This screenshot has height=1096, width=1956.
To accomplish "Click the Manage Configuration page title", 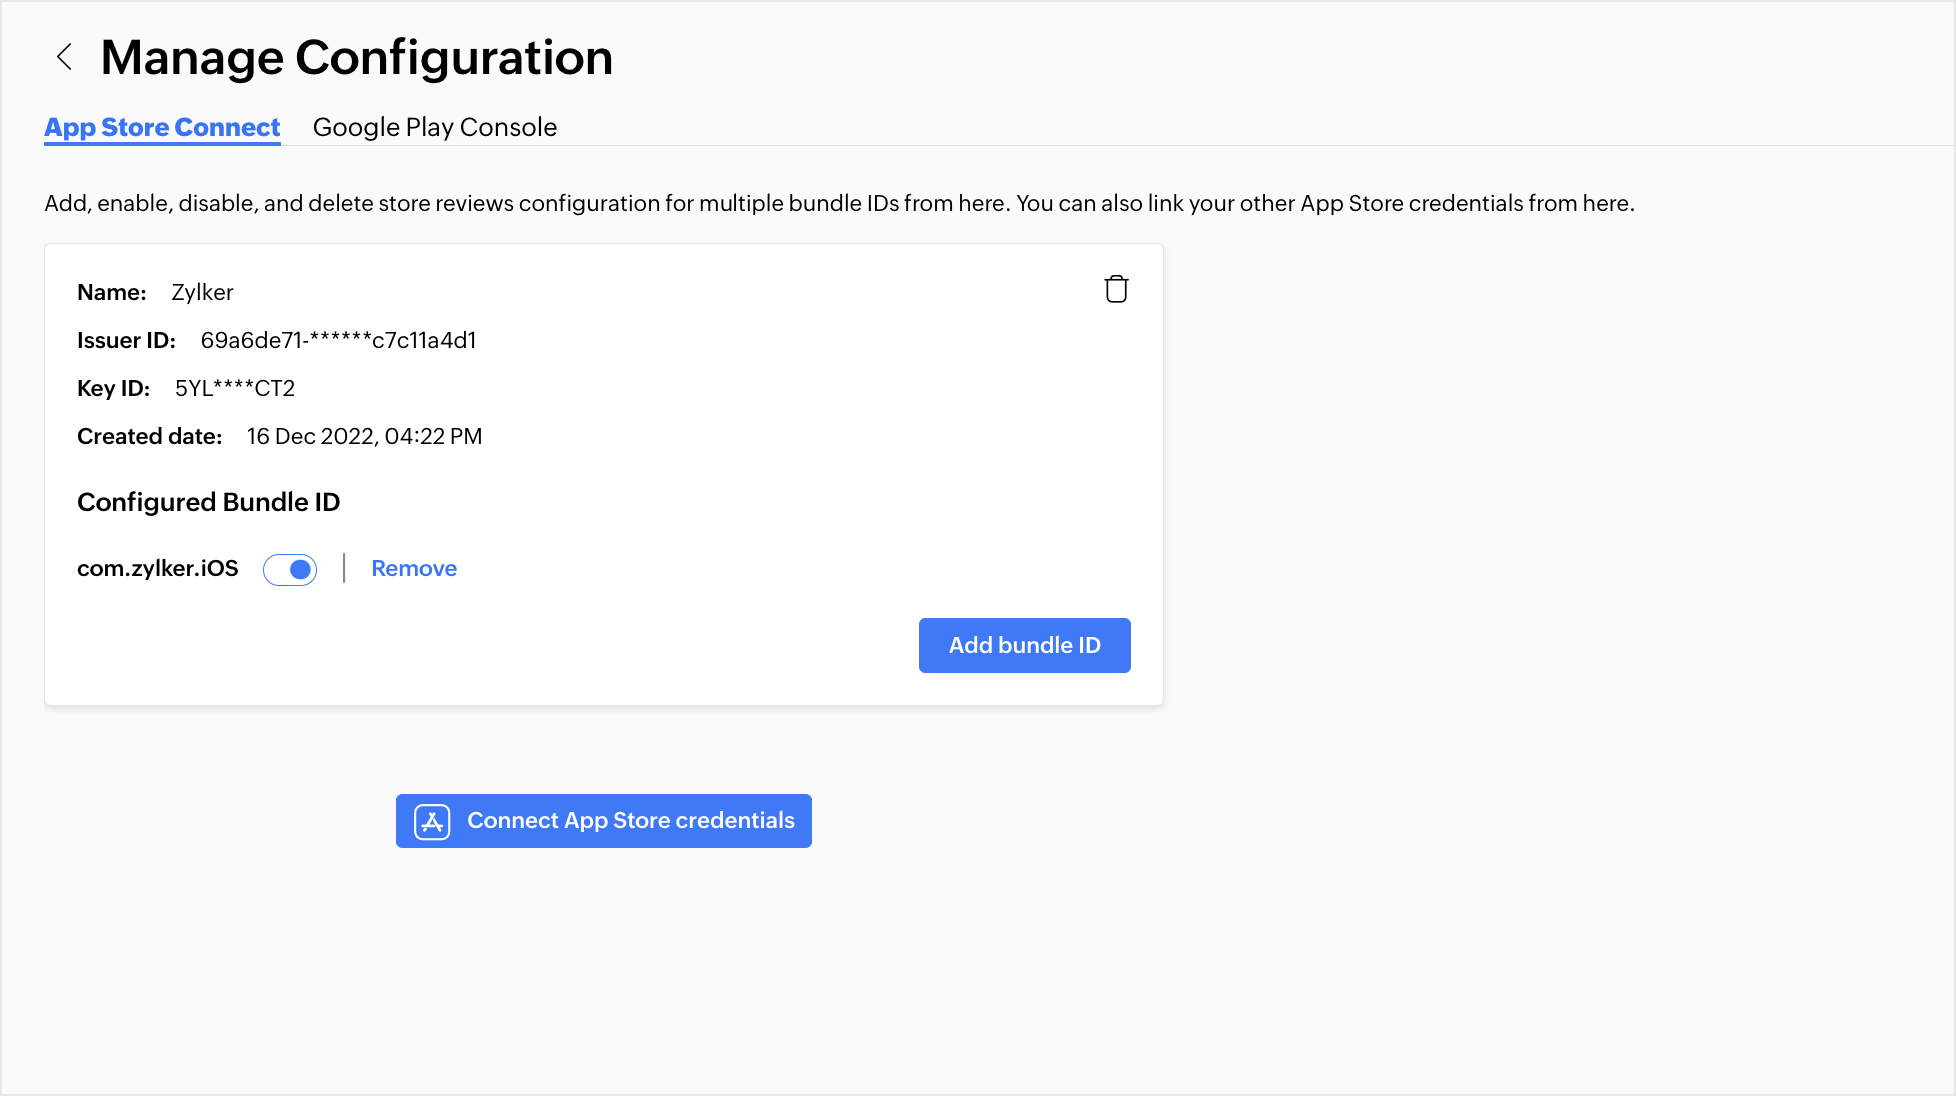I will point(356,57).
